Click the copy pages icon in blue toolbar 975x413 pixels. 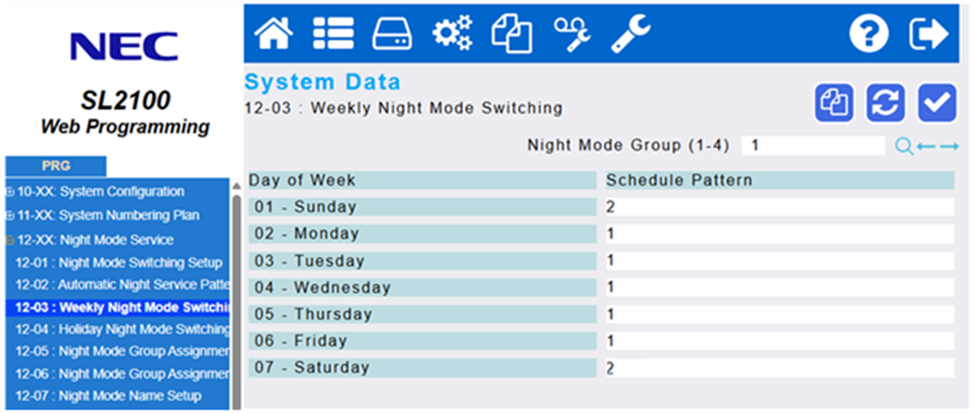tap(511, 34)
